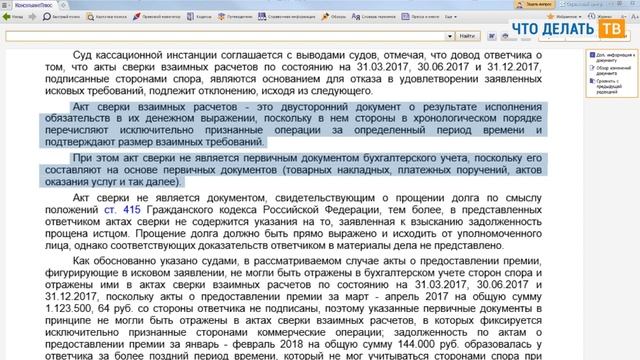The image size is (640, 360).
Task: Click the icon right after Найти button
Action: [x=492, y=36]
